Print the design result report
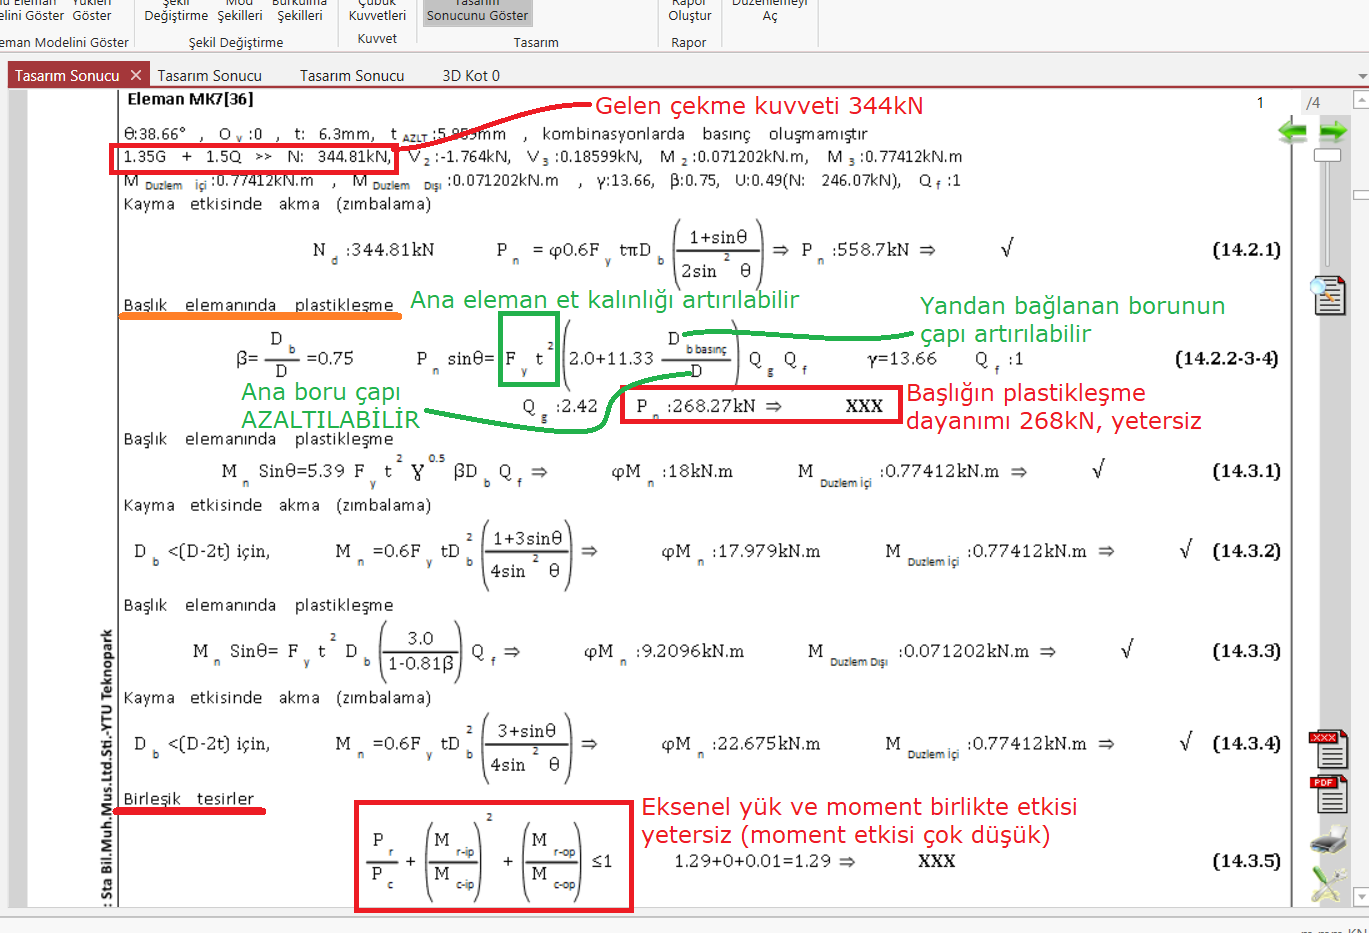The width and height of the screenshot is (1369, 933). [x=1329, y=840]
